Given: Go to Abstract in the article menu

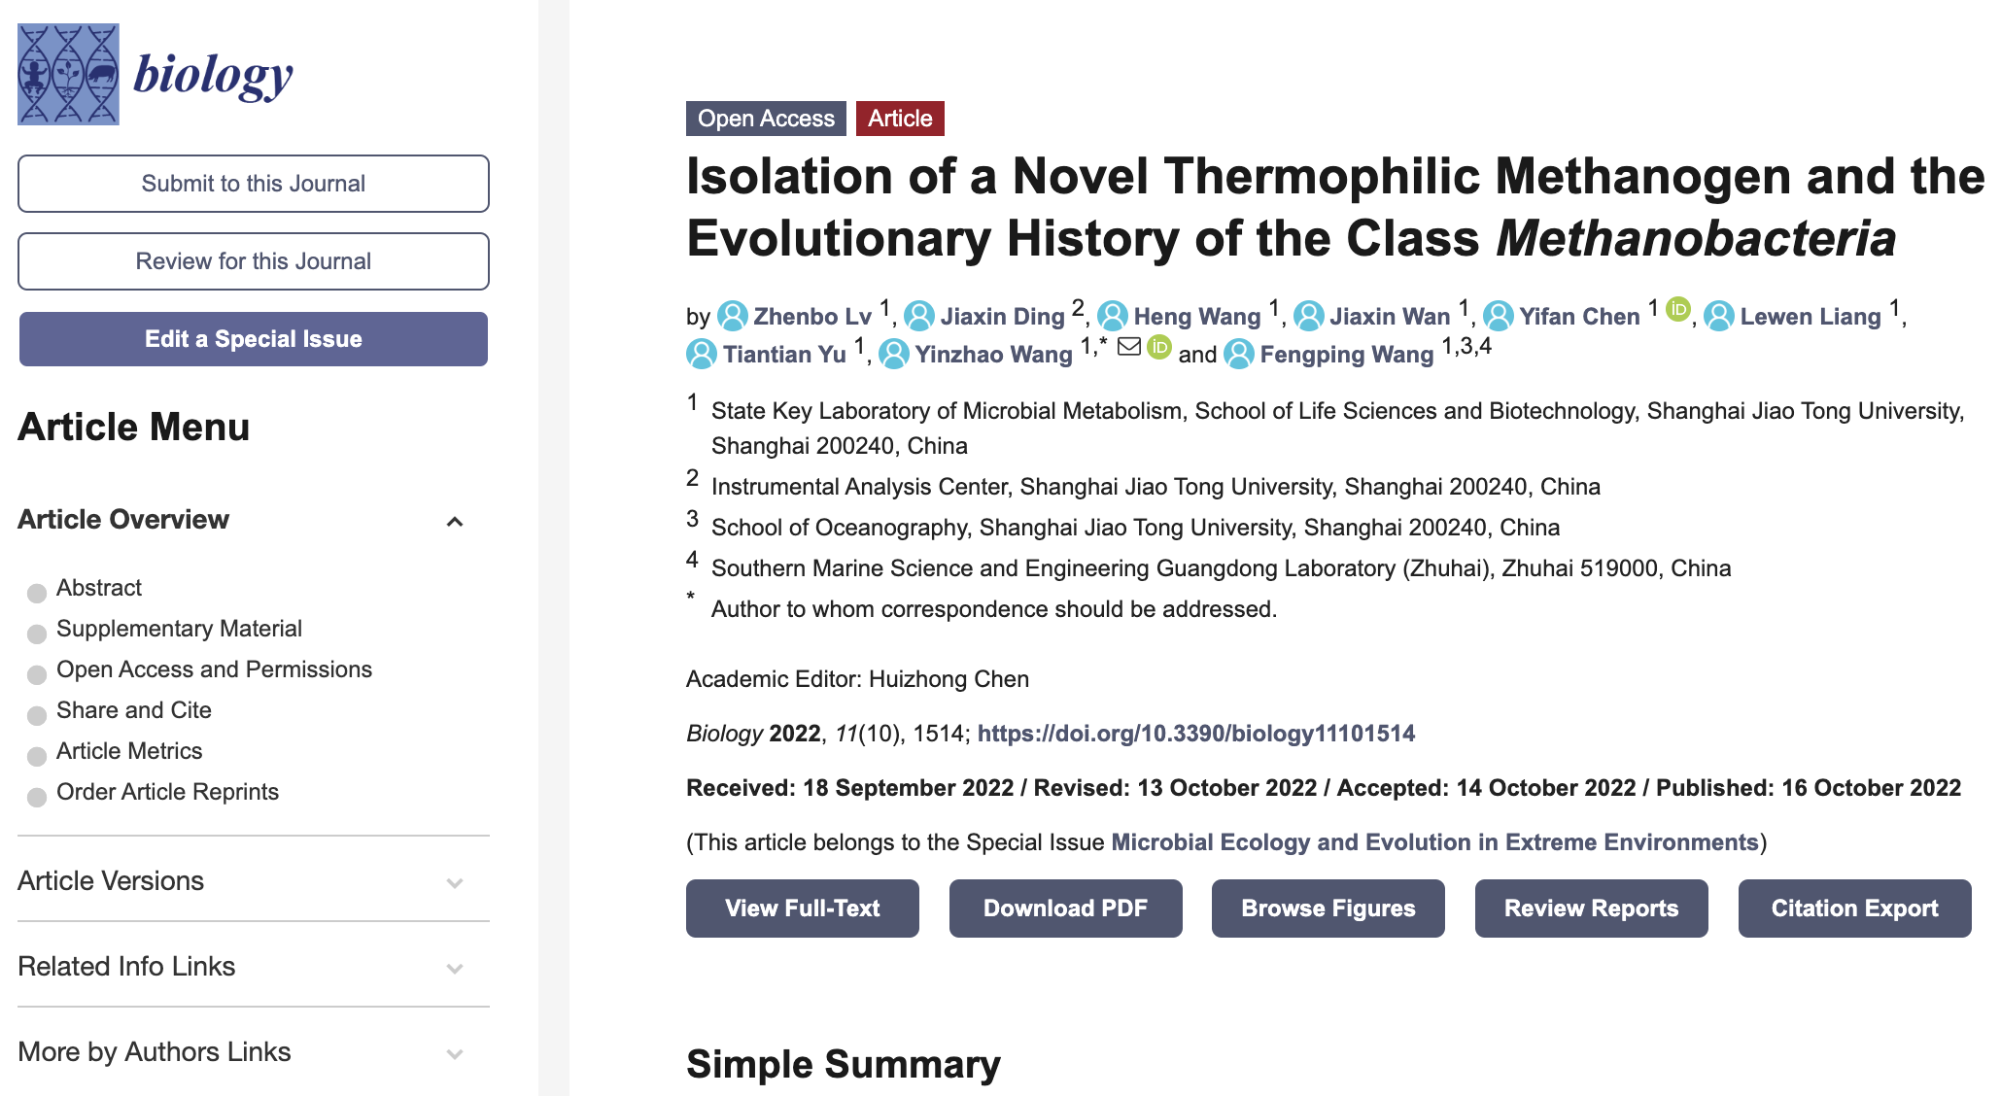Looking at the screenshot, I should pos(99,588).
